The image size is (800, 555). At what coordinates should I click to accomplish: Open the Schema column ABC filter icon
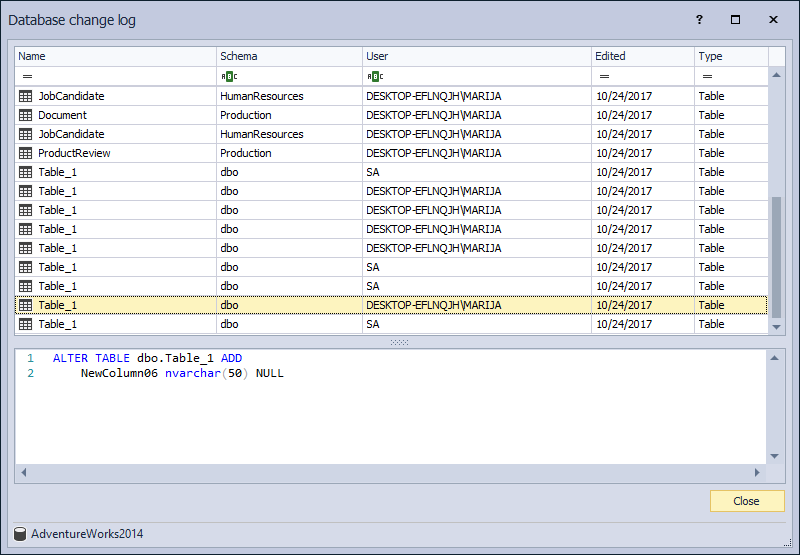click(229, 76)
